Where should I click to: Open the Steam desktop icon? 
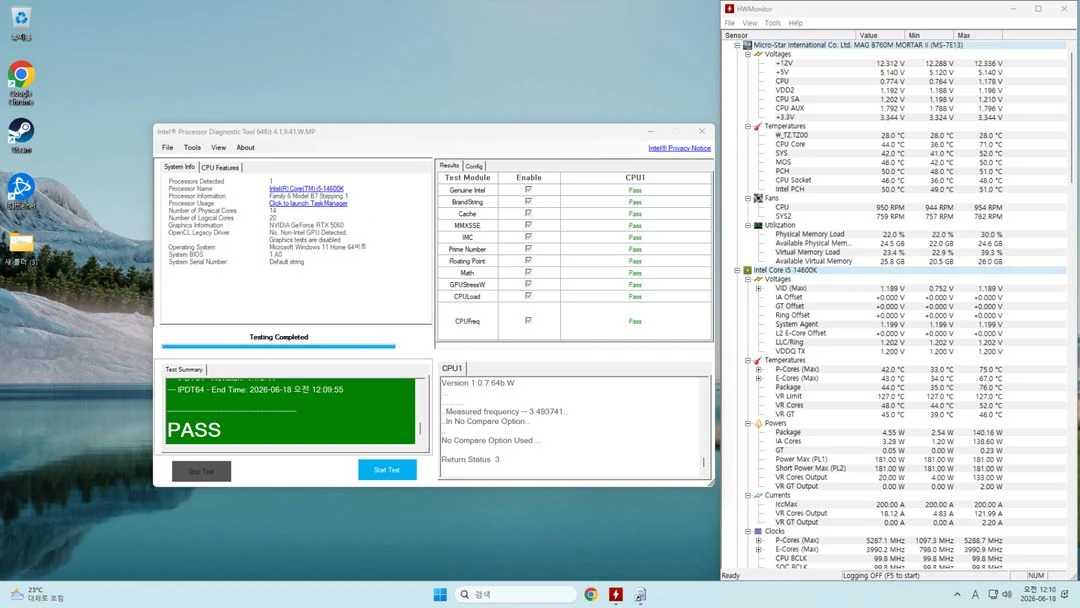21,135
